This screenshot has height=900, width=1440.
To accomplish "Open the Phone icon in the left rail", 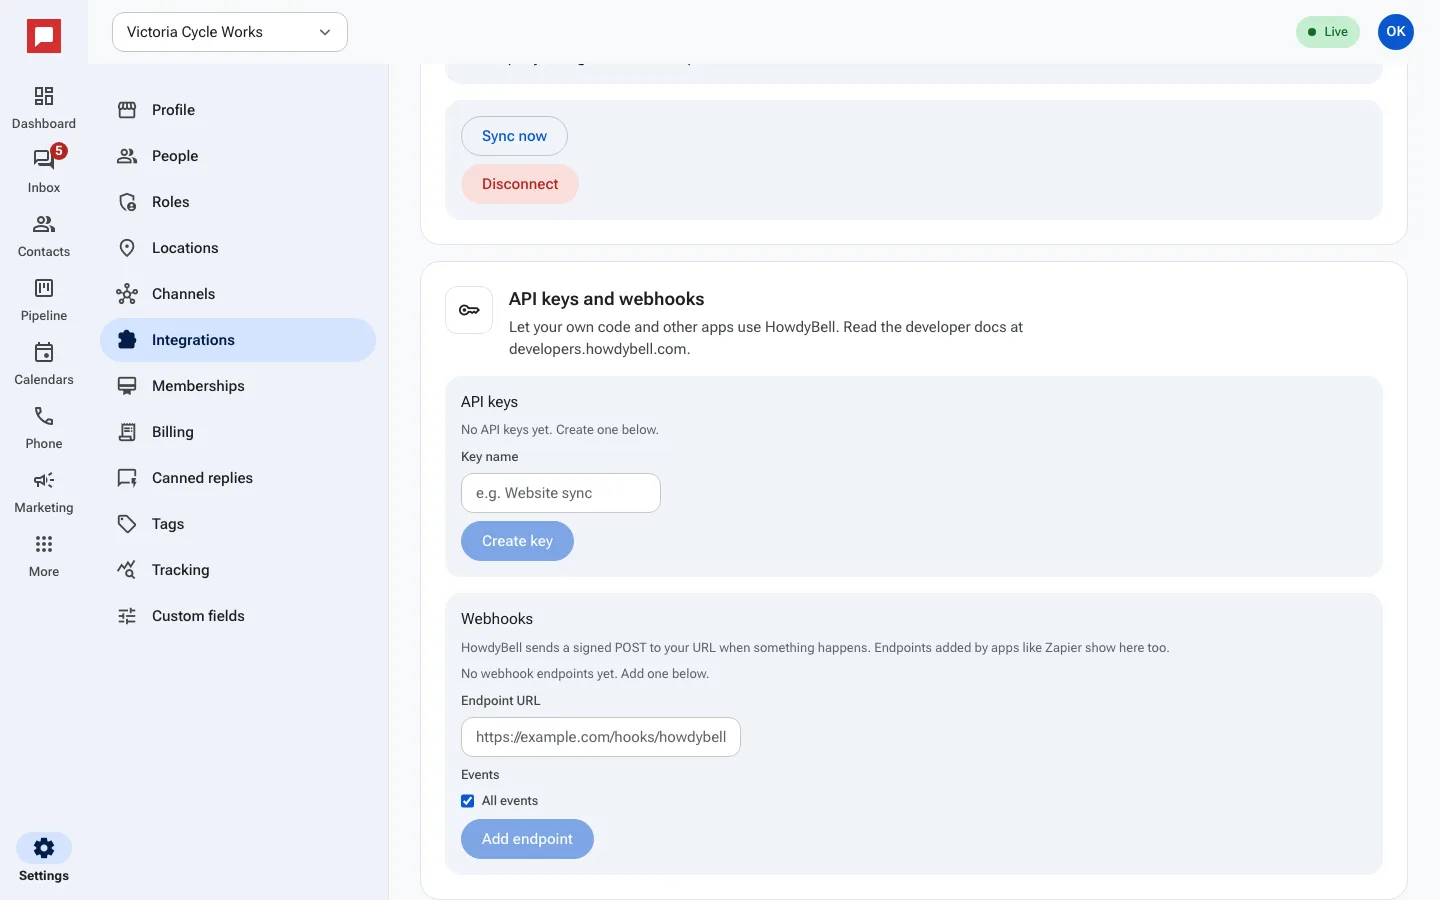I will (44, 416).
